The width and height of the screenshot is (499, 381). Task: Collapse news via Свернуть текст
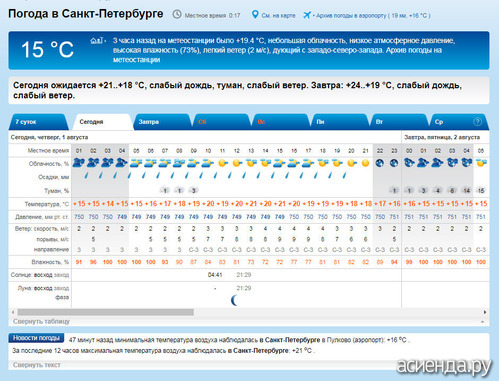[37, 365]
